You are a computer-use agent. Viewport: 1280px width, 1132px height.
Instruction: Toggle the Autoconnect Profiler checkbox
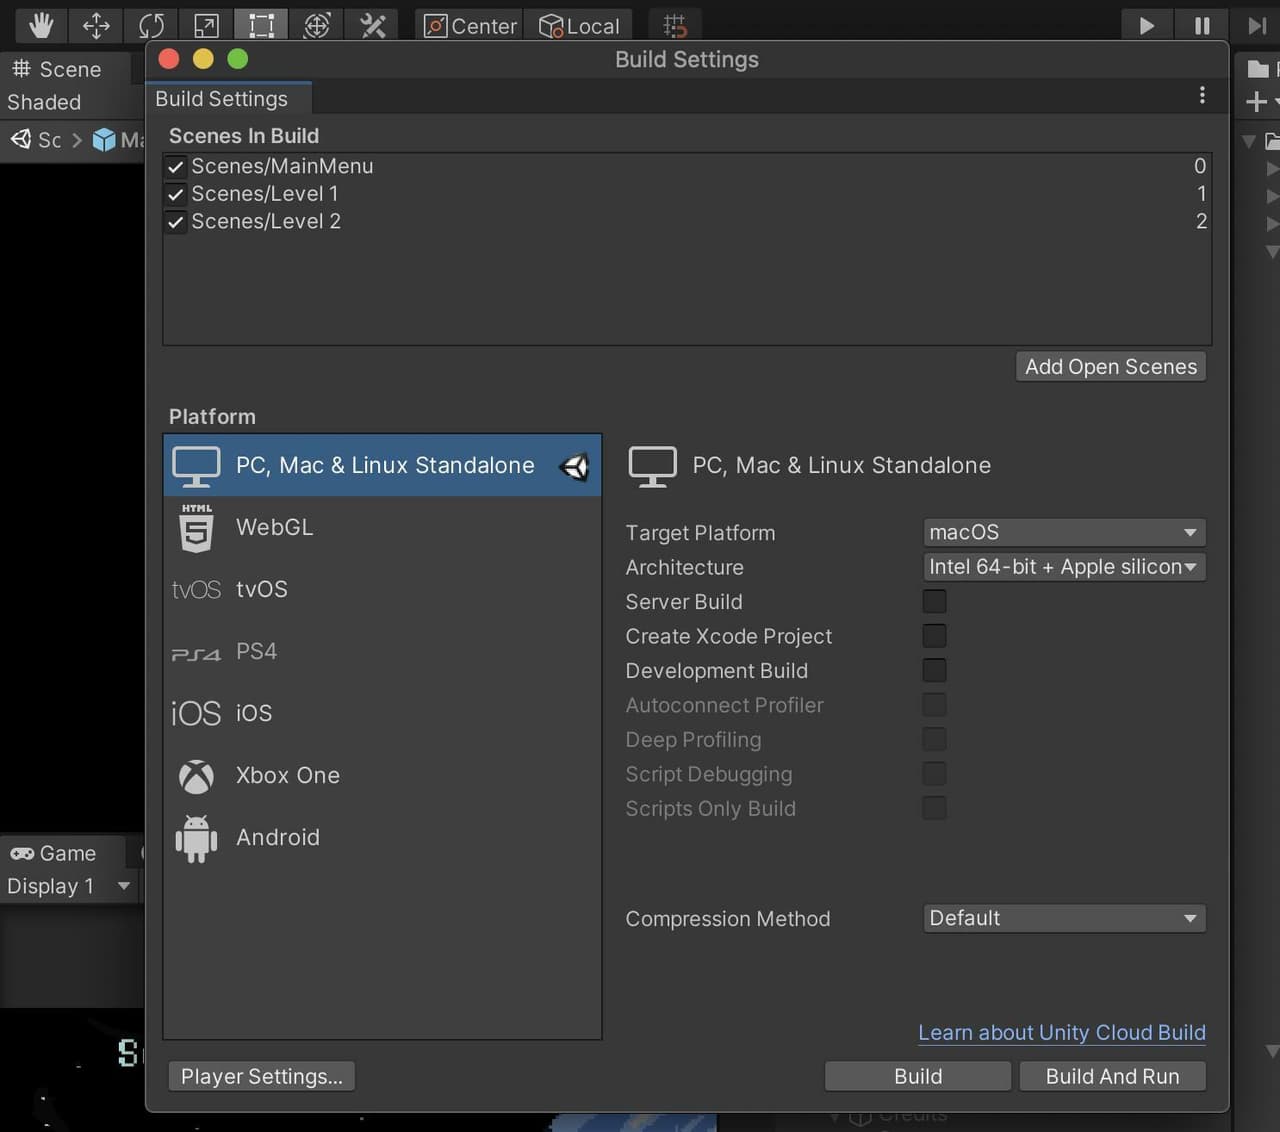pyautogui.click(x=934, y=705)
